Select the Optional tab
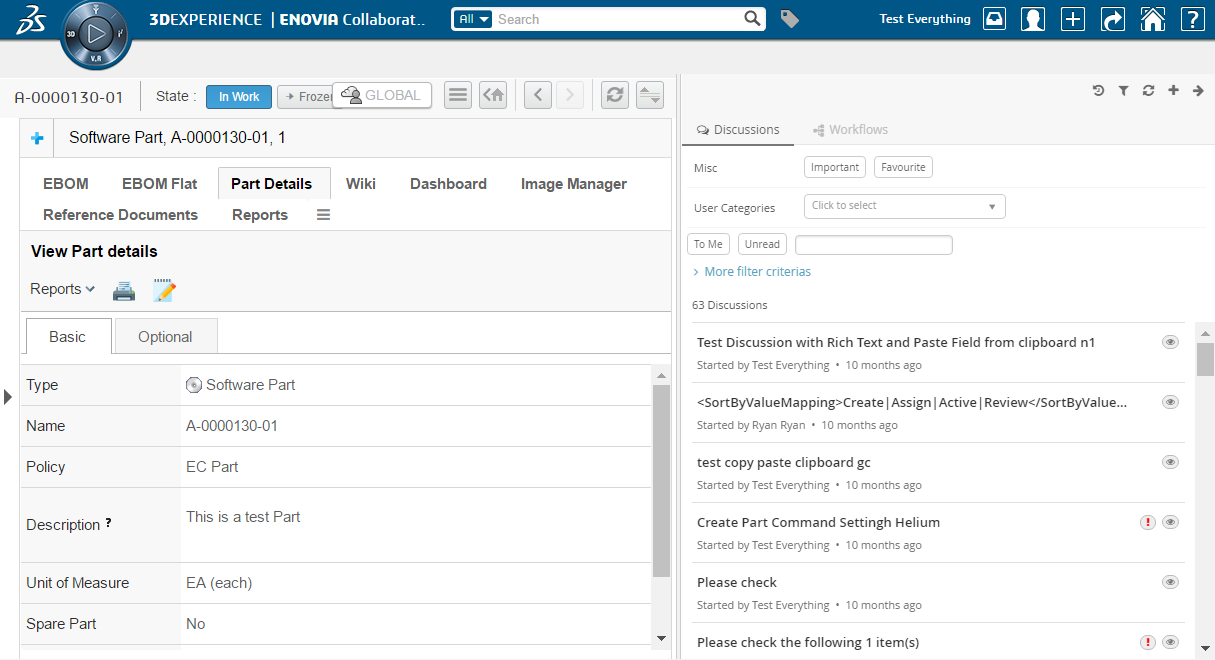 click(165, 337)
